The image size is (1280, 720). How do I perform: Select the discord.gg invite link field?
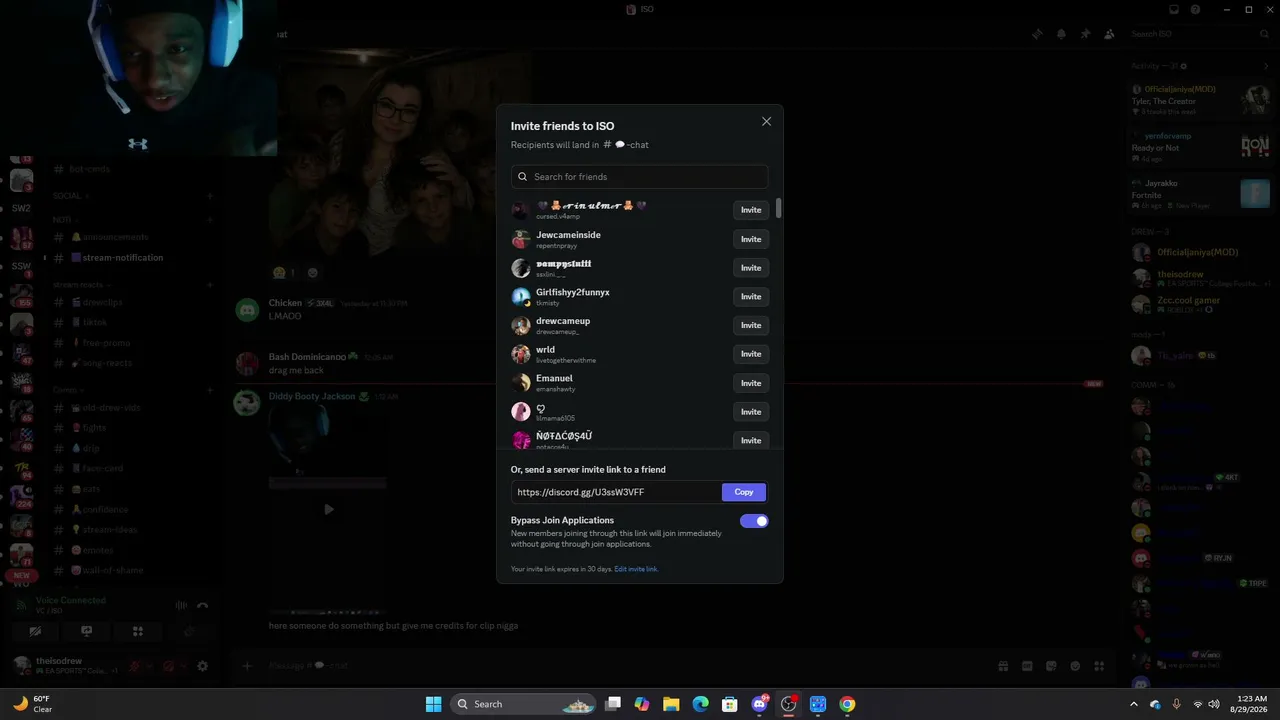click(617, 492)
